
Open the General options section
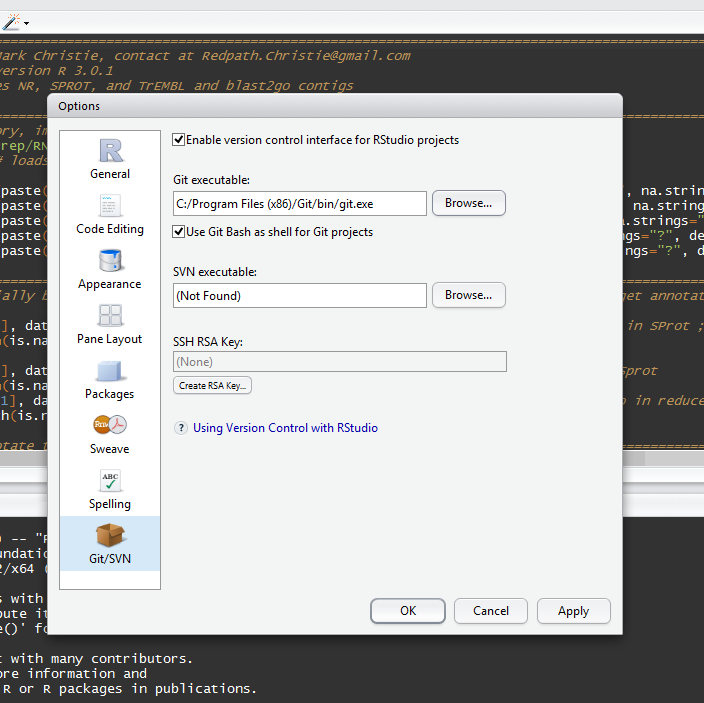(110, 159)
